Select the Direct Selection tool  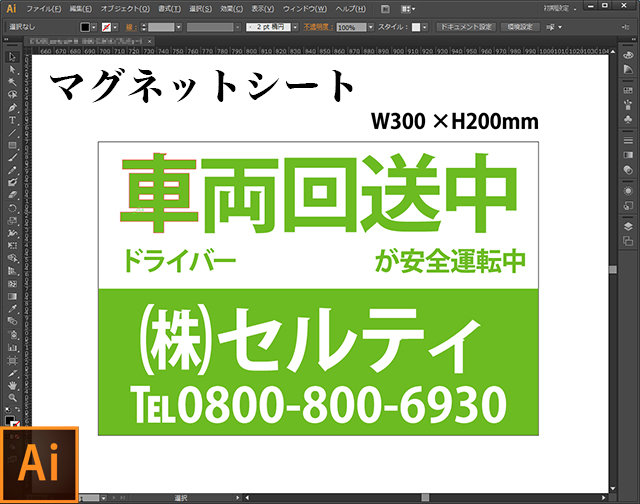(x=12, y=69)
